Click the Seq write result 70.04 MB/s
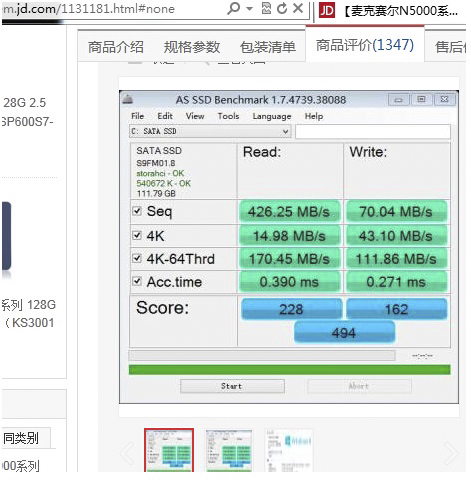Image resolution: width=471 pixels, height=480 pixels. tap(396, 212)
